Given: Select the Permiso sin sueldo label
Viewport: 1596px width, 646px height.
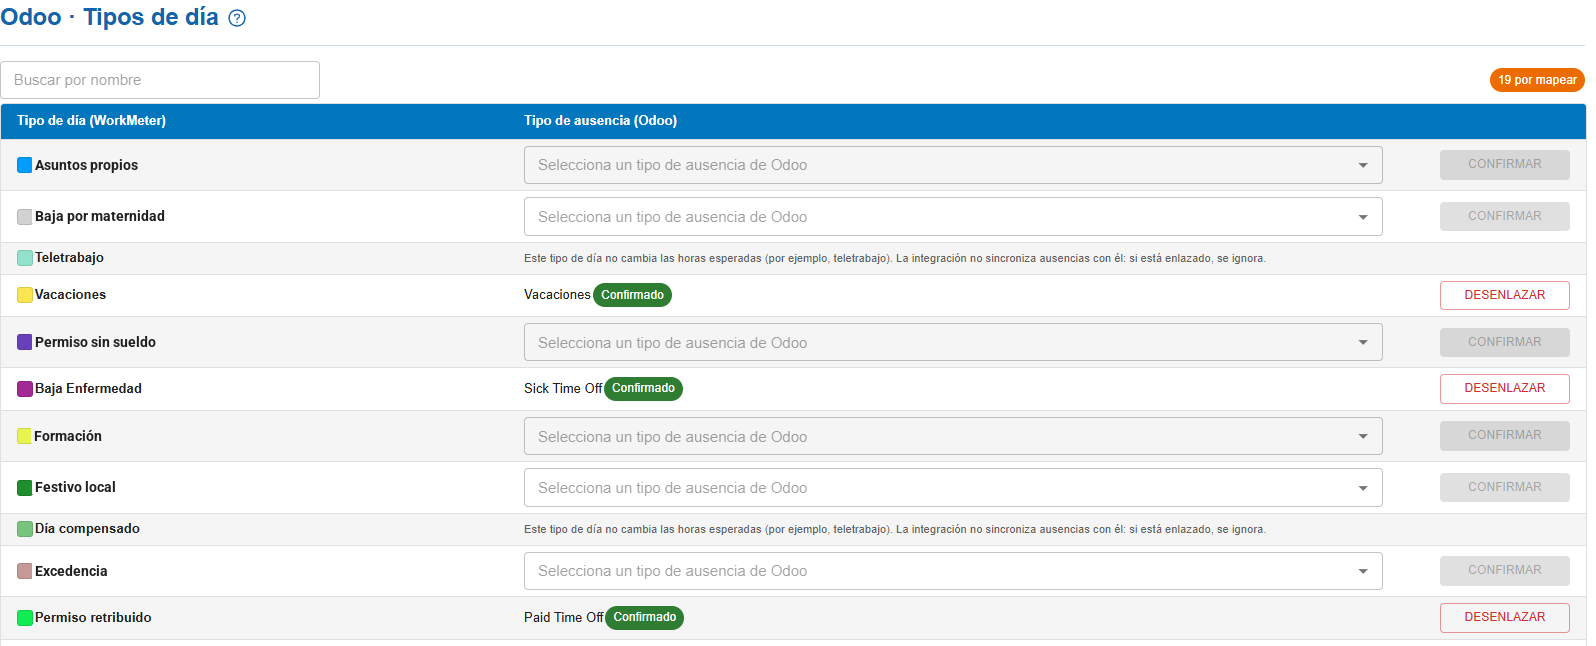Looking at the screenshot, I should point(95,342).
